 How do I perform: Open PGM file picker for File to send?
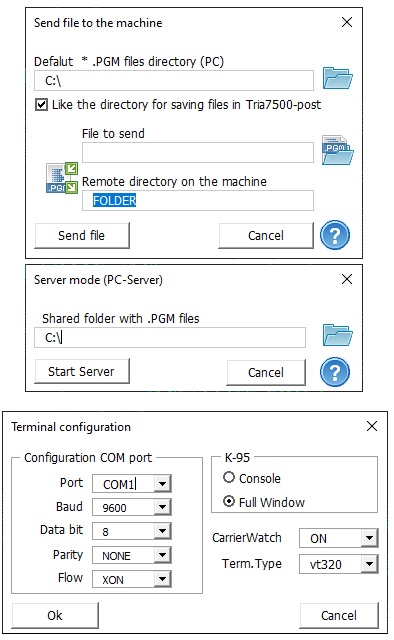coord(337,150)
